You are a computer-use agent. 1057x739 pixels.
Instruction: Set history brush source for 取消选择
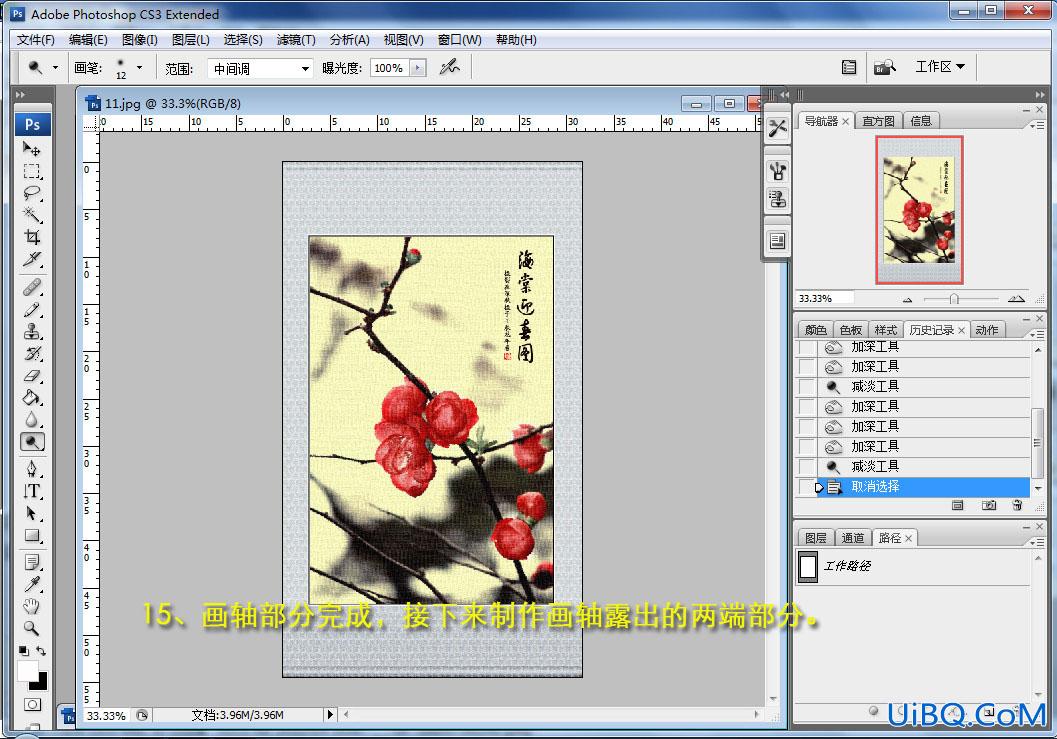(x=806, y=486)
